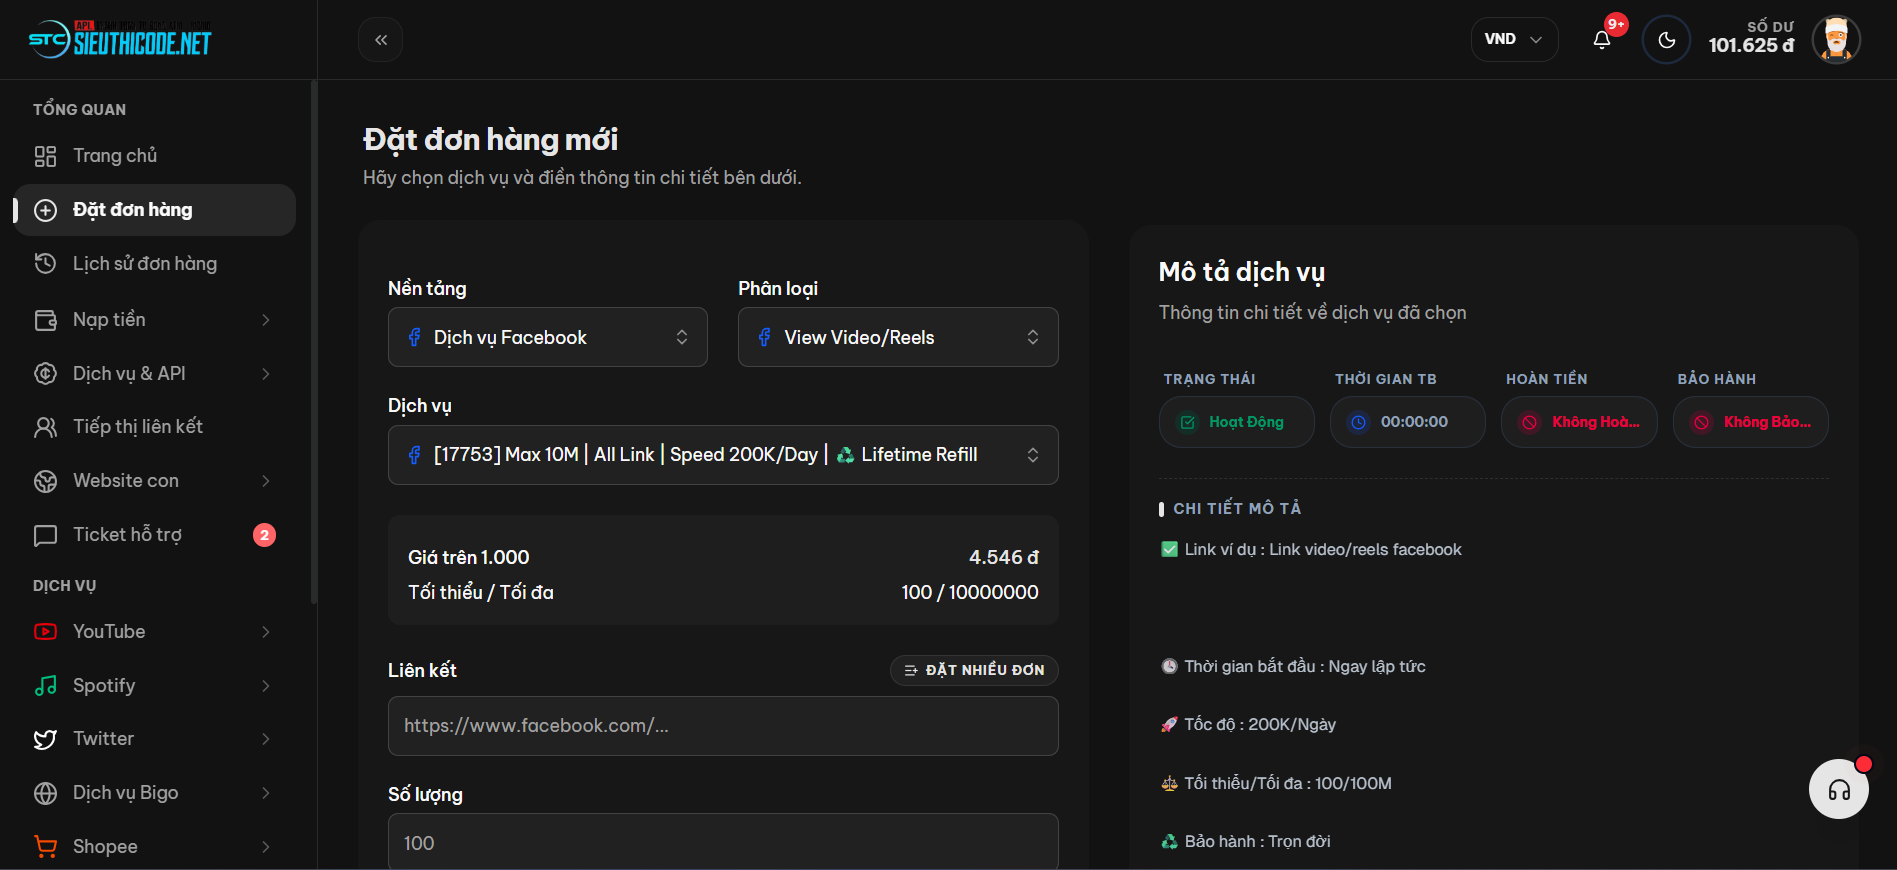Click the Đặt nhiều đơn button
The image size is (1897, 870).
[974, 670]
